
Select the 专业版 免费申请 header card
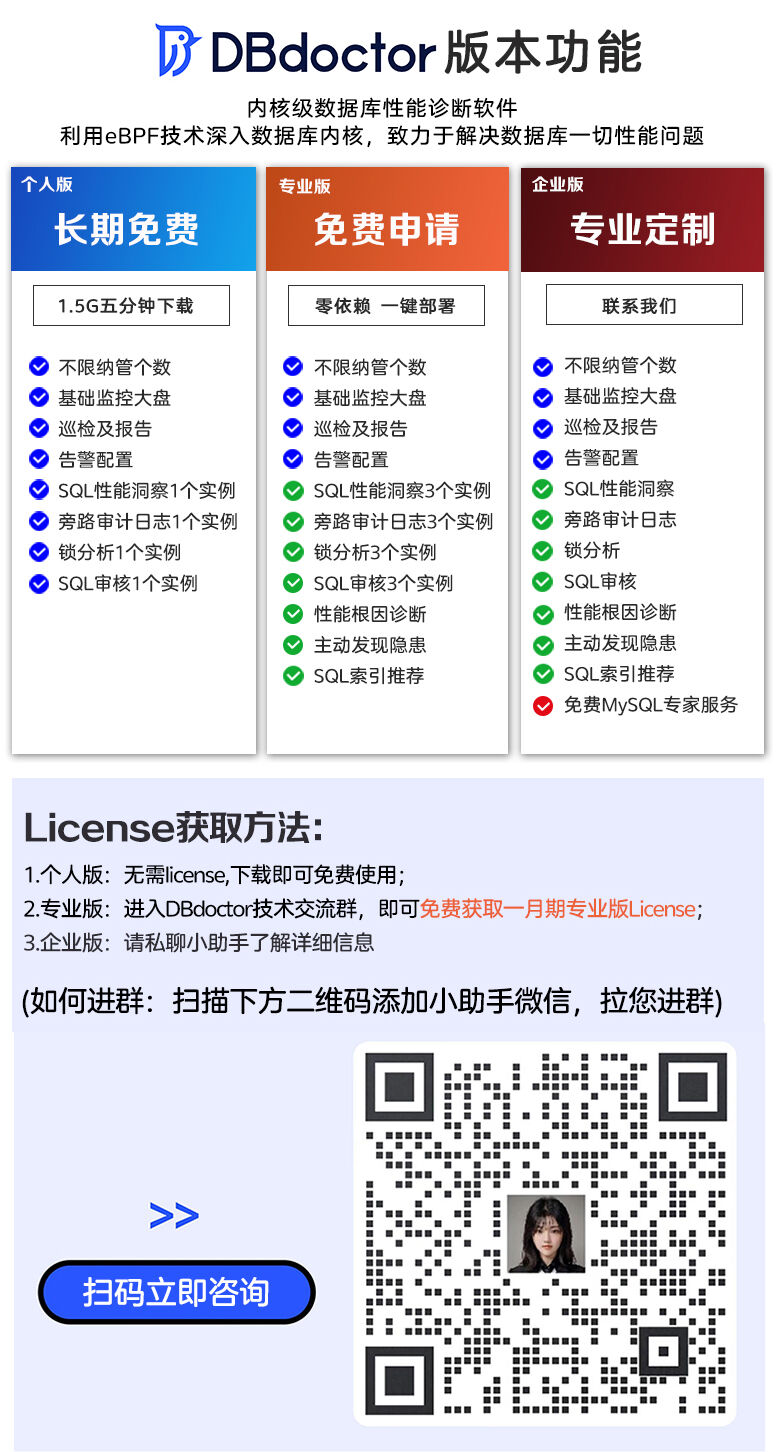pos(388,219)
